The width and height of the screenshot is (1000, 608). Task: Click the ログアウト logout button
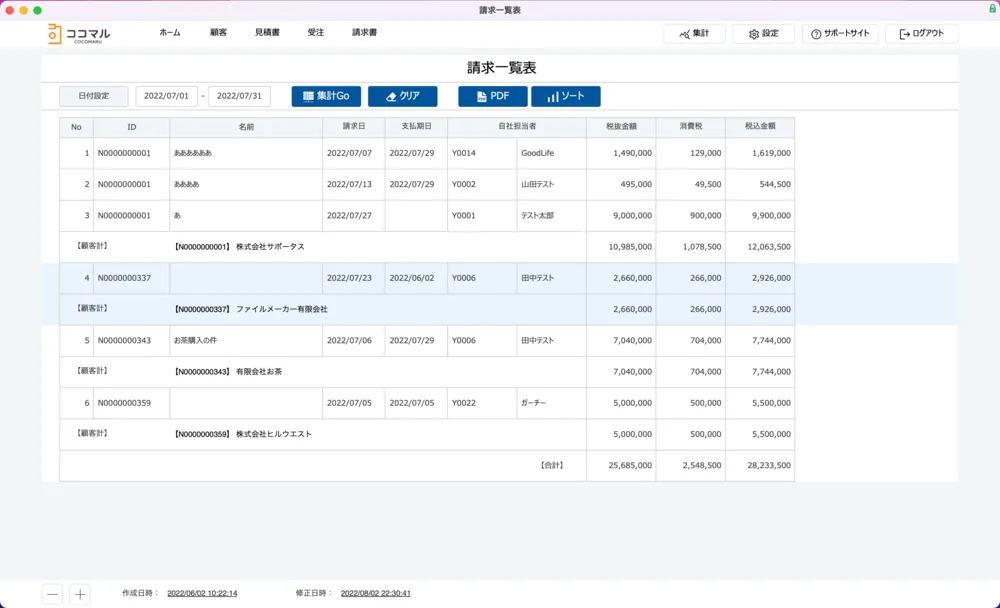pyautogui.click(x=921, y=34)
